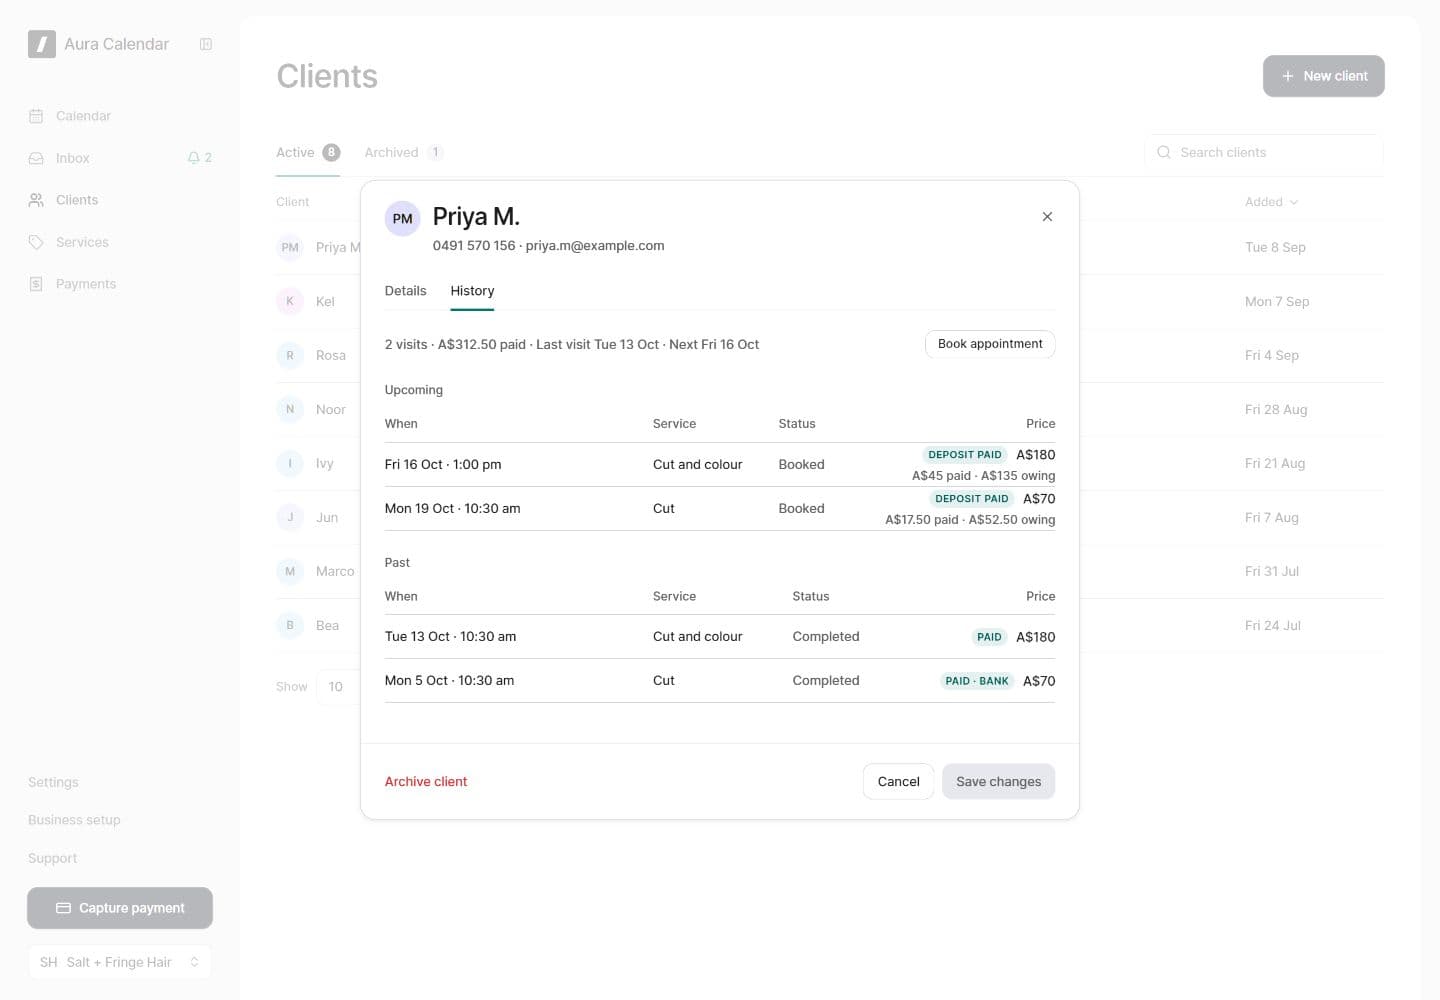
Task: Open the Ivy client row
Action: tap(318, 463)
